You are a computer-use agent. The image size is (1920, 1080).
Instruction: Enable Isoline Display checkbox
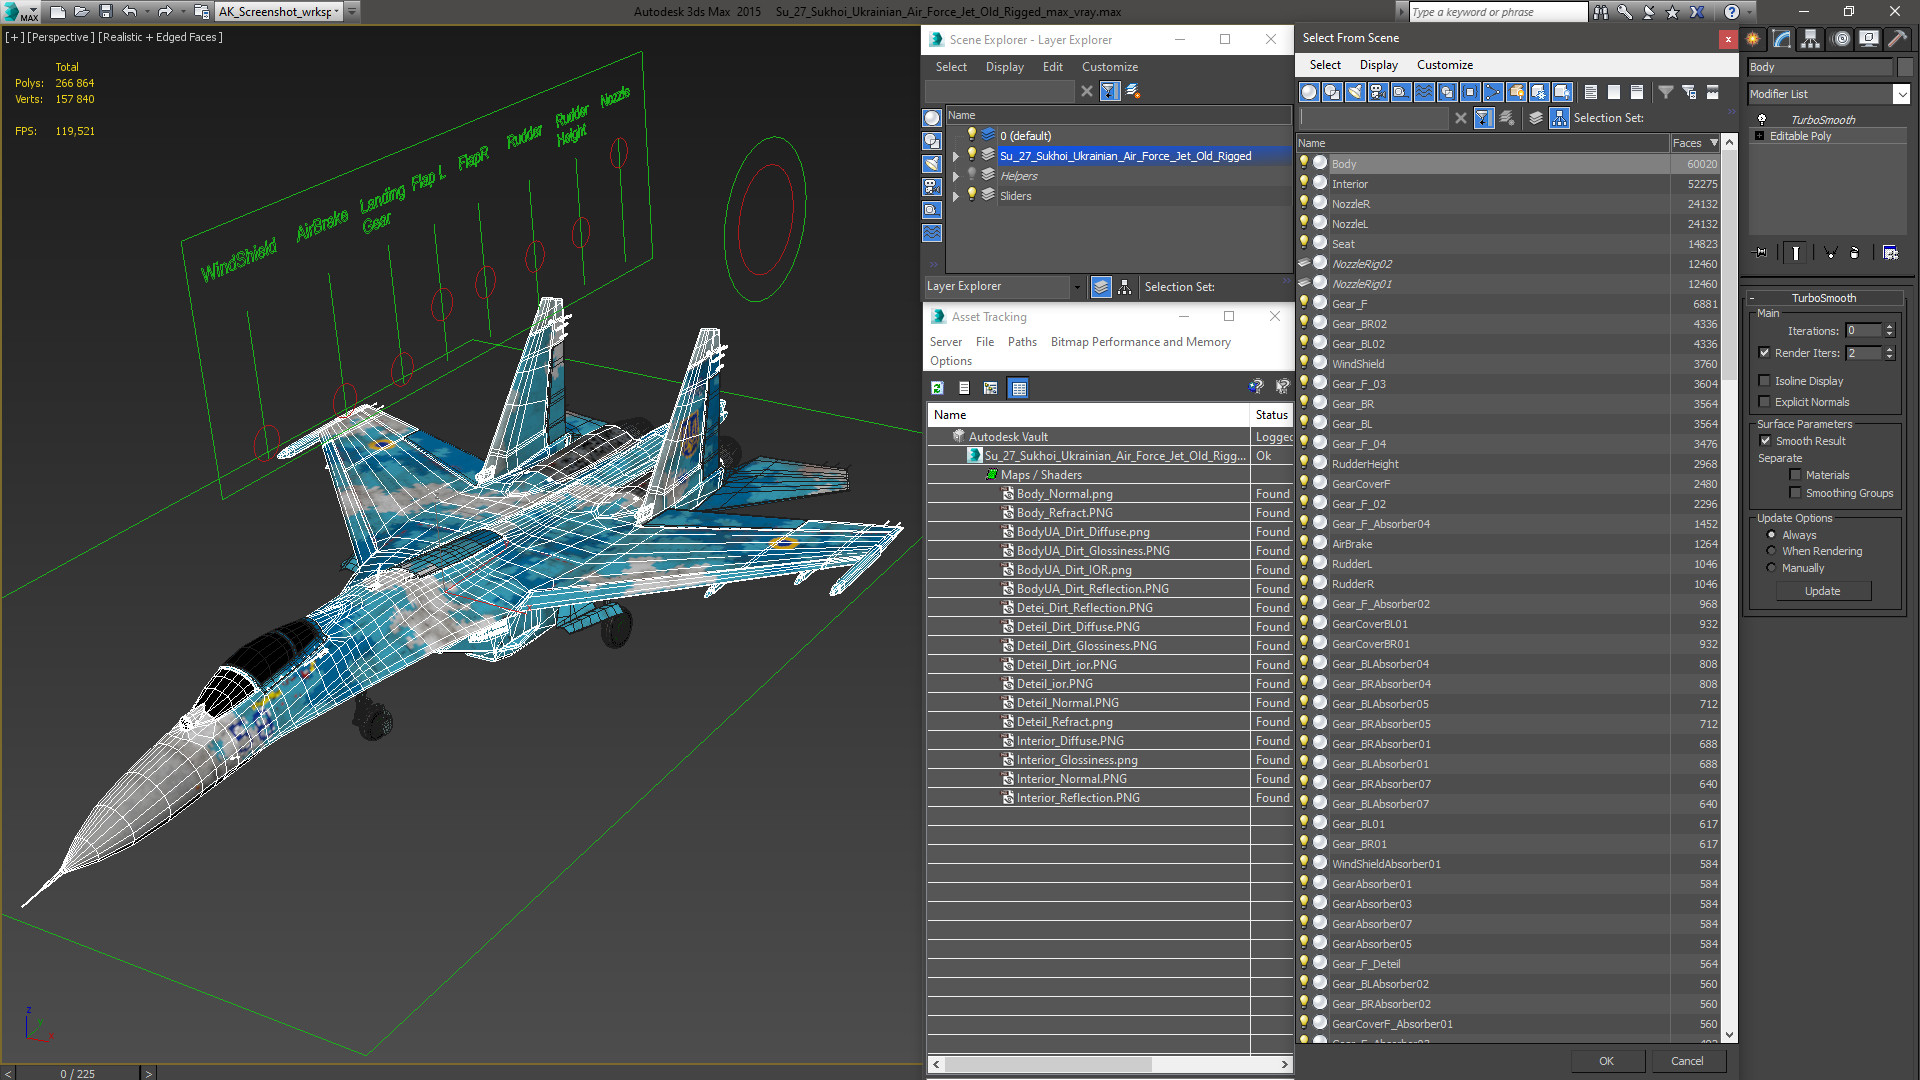click(x=1765, y=381)
